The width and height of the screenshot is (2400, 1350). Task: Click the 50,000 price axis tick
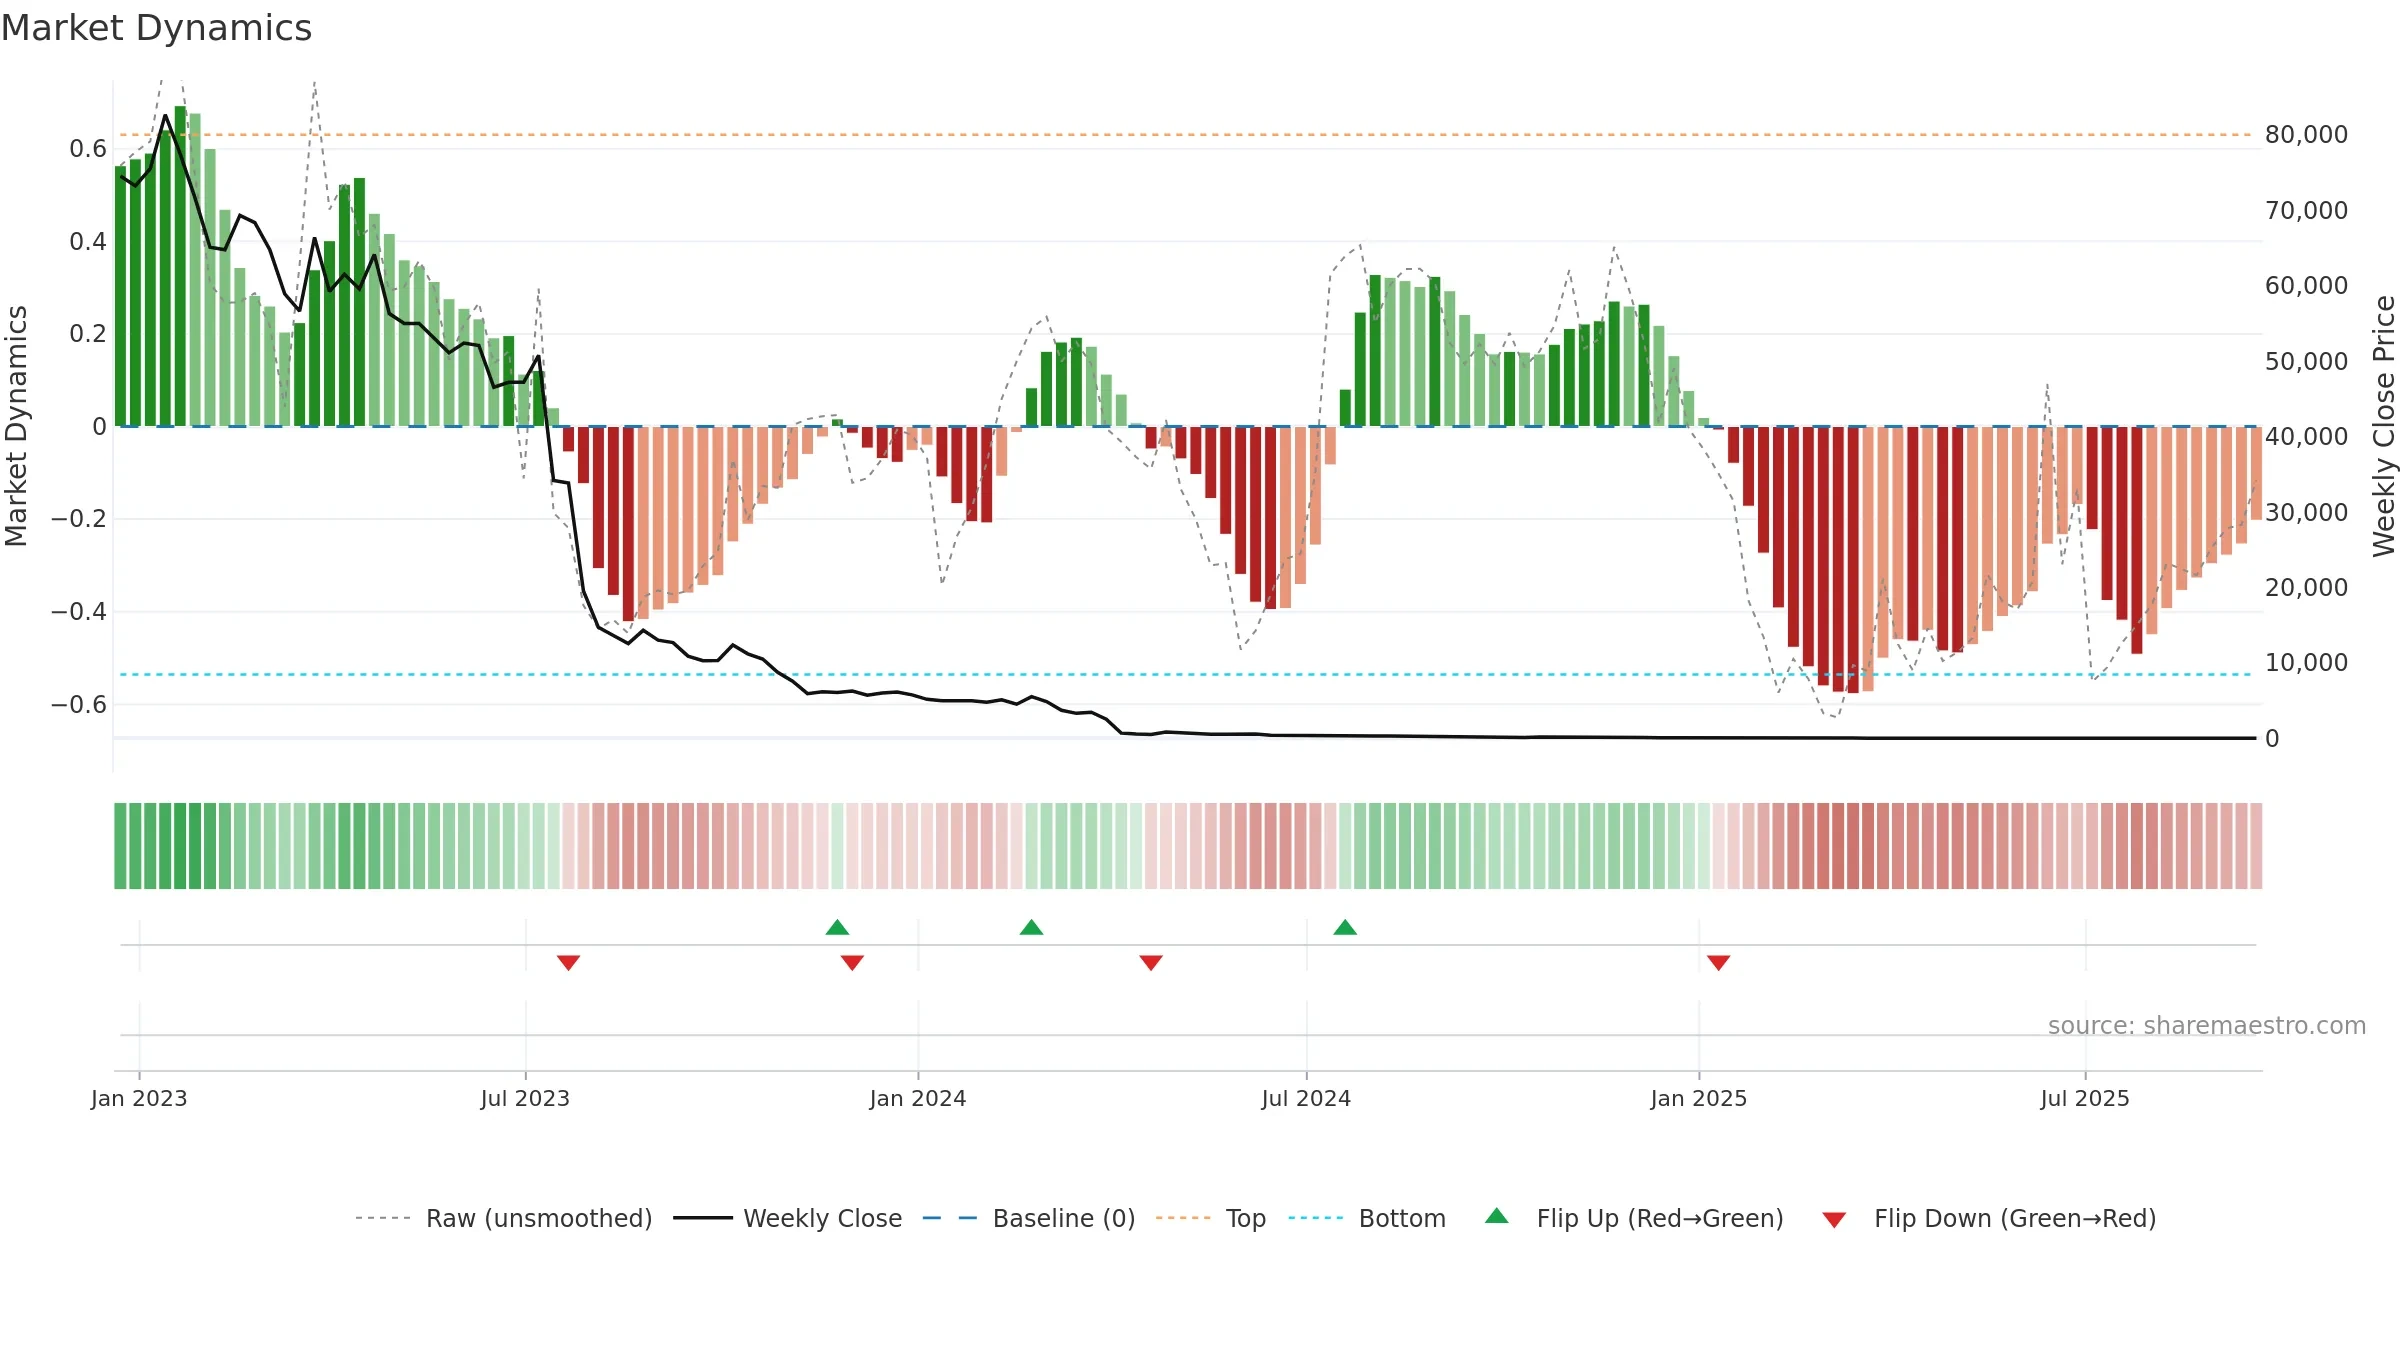click(x=2306, y=361)
